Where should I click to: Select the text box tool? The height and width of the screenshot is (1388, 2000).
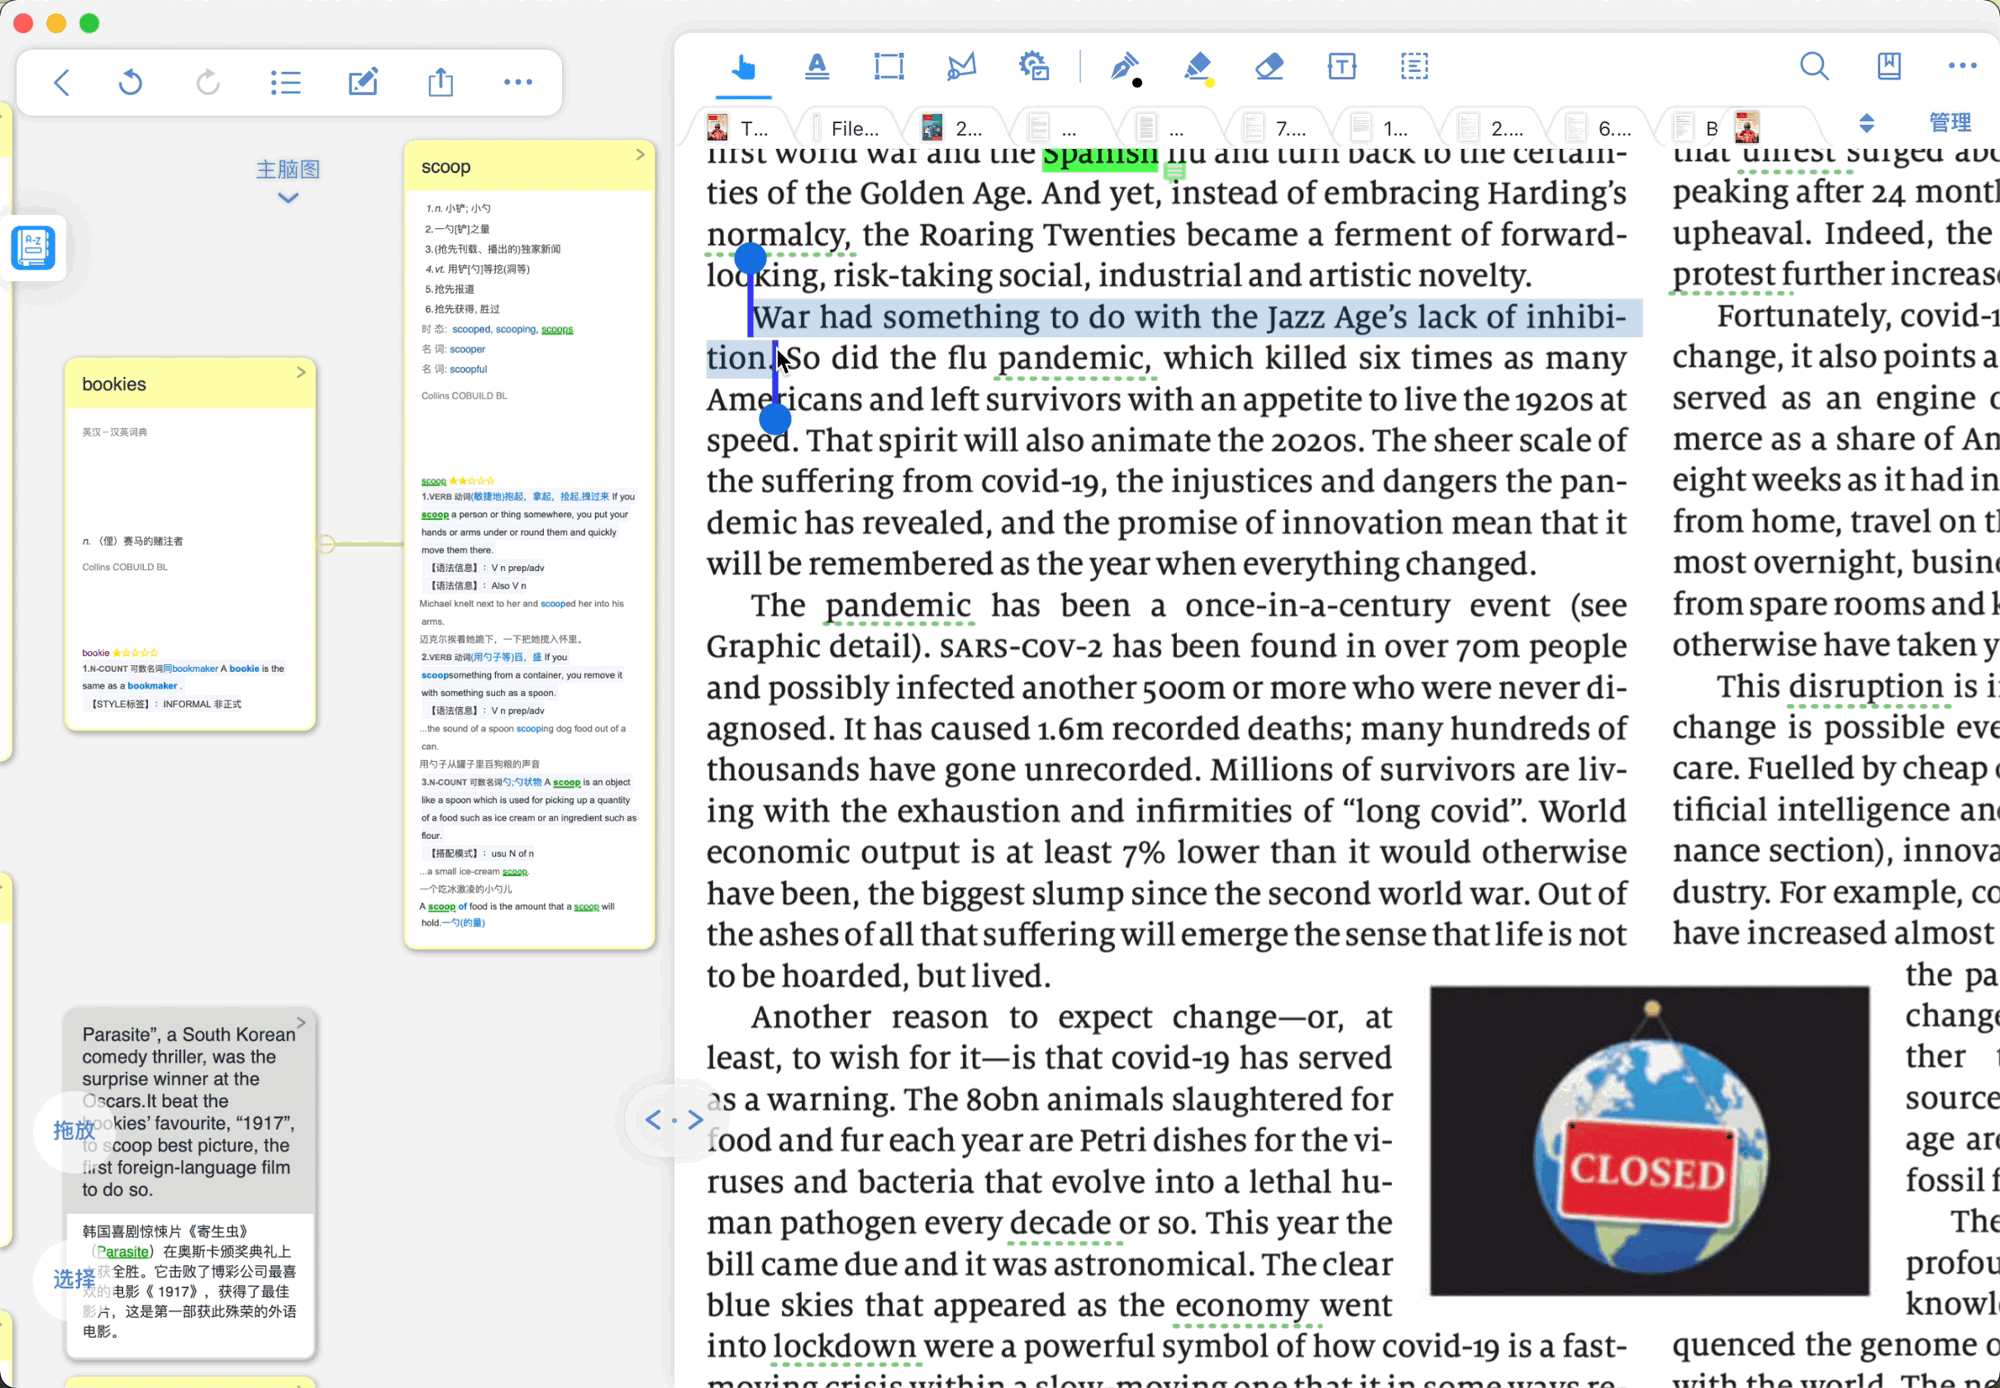pos(1342,67)
